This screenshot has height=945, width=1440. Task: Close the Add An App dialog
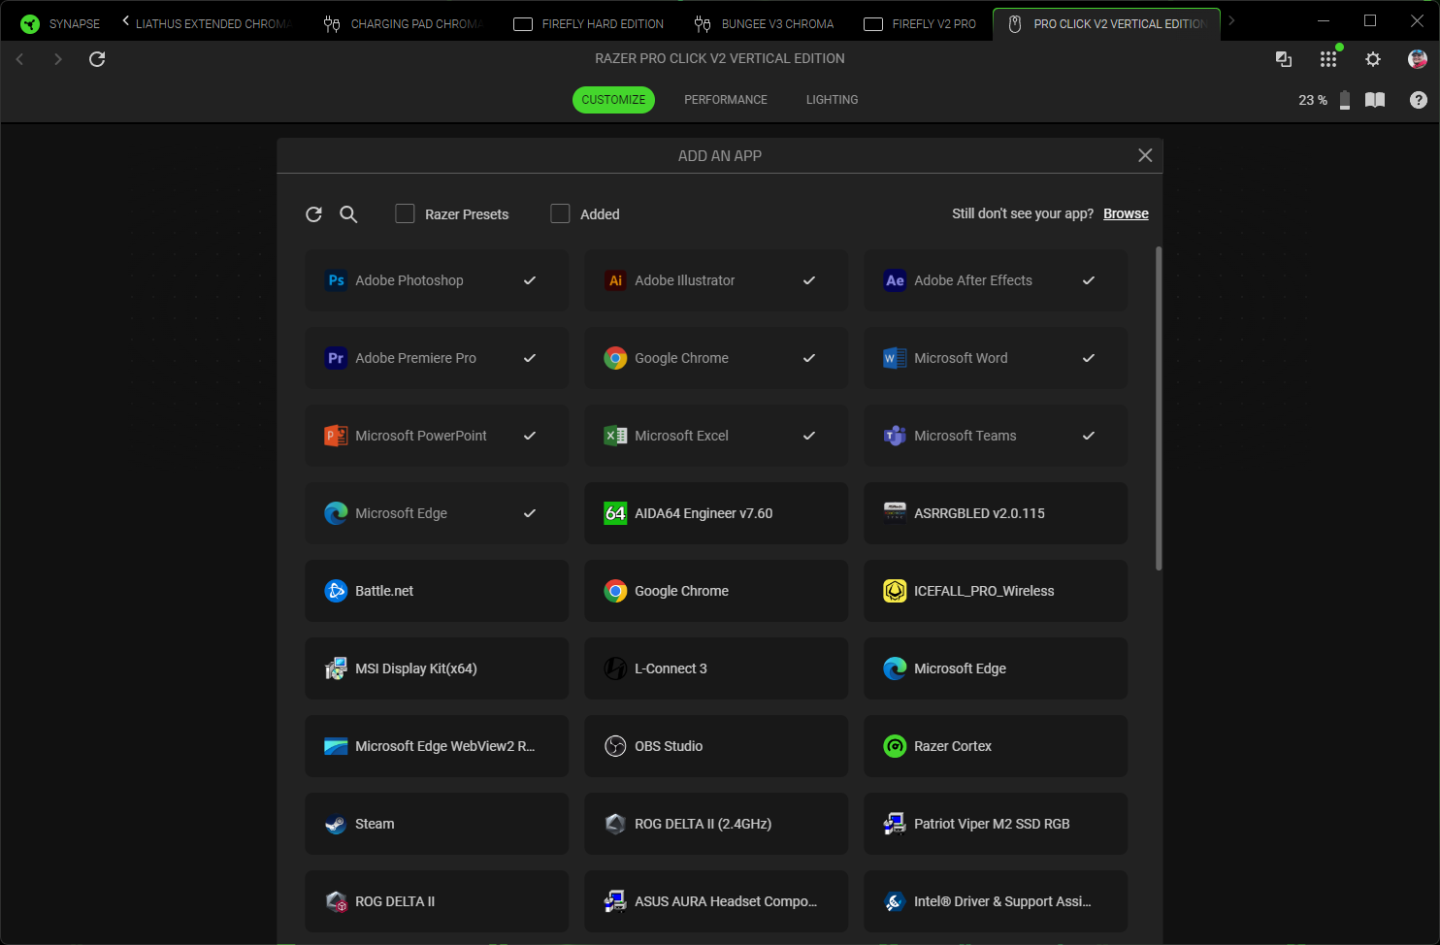coord(1145,155)
